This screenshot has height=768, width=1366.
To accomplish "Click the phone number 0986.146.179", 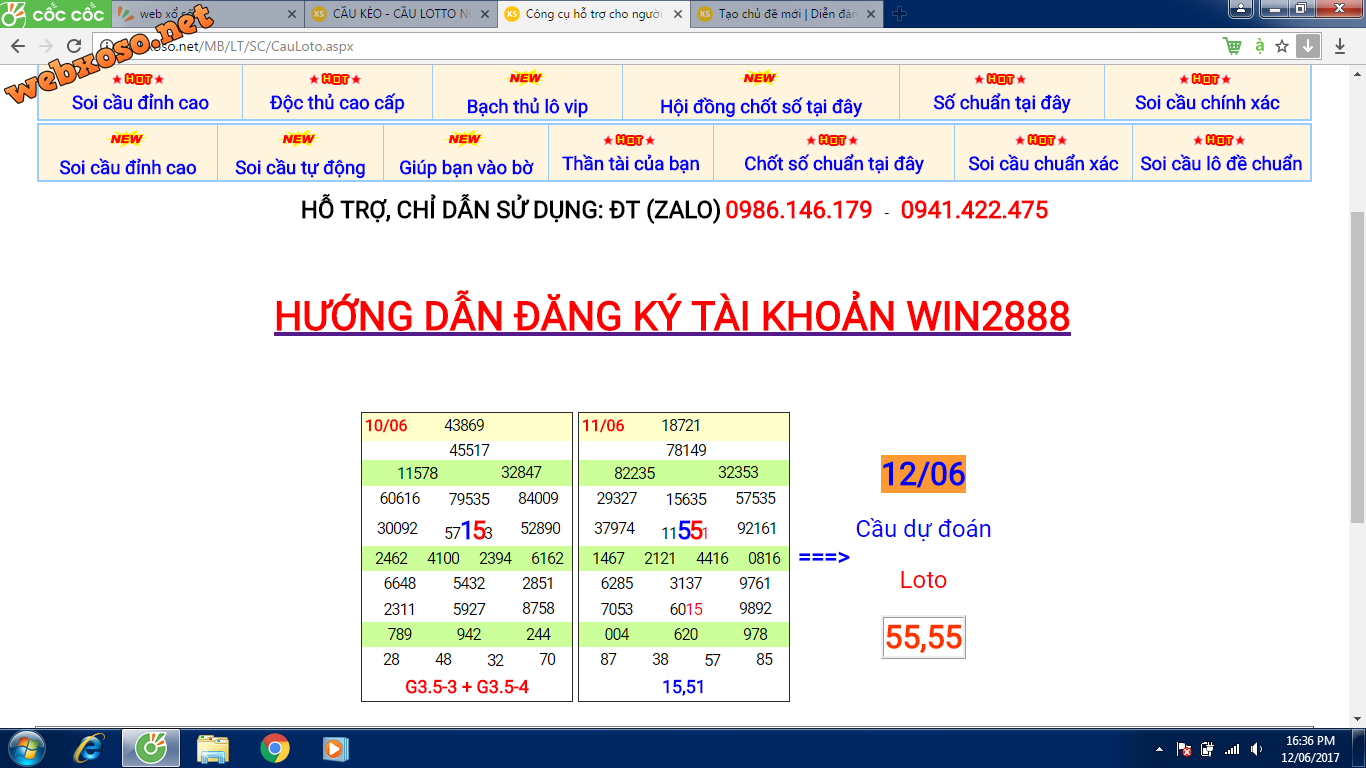I will (799, 210).
